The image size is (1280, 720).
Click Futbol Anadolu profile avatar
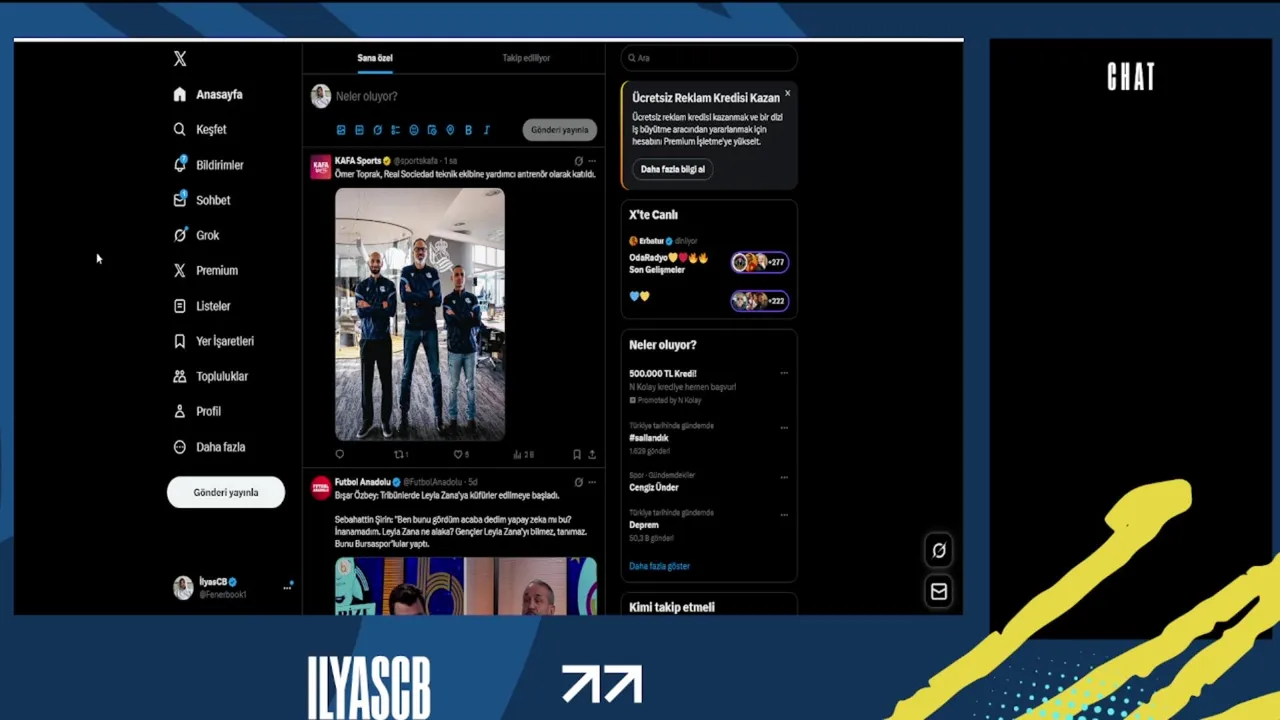321,487
